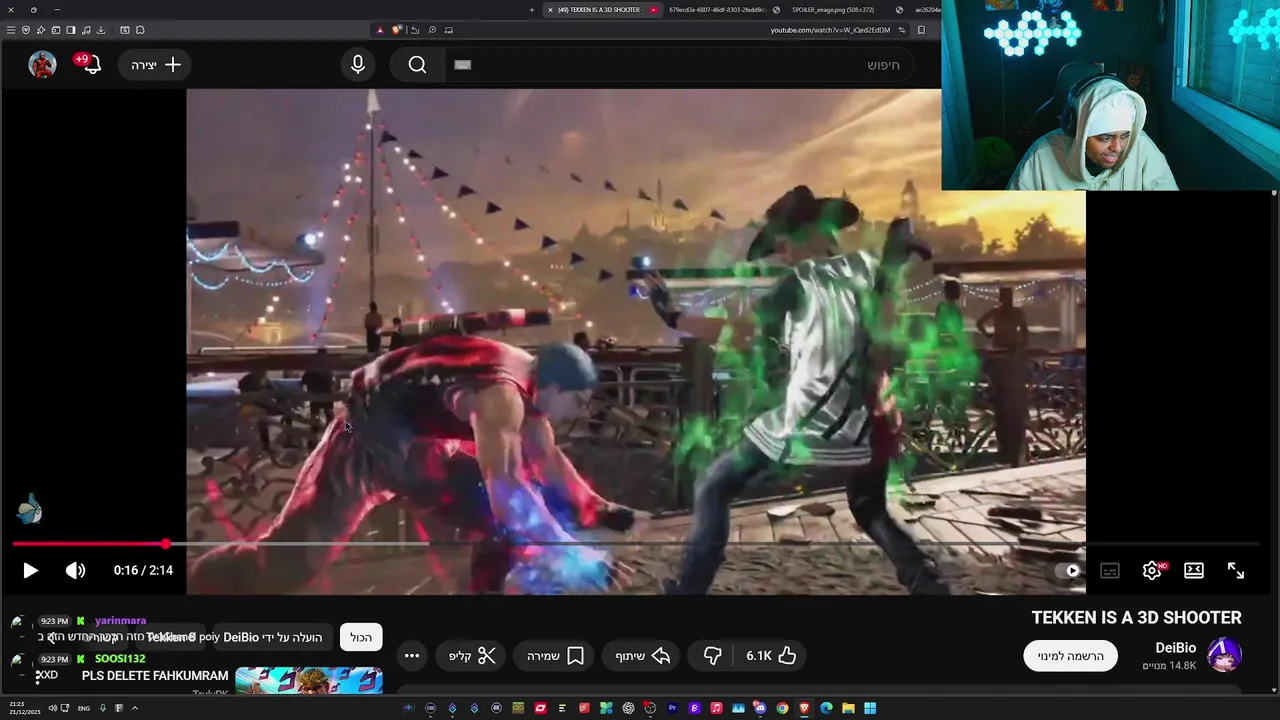Open the יצירה create menu
The height and width of the screenshot is (720, 1280).
155,65
